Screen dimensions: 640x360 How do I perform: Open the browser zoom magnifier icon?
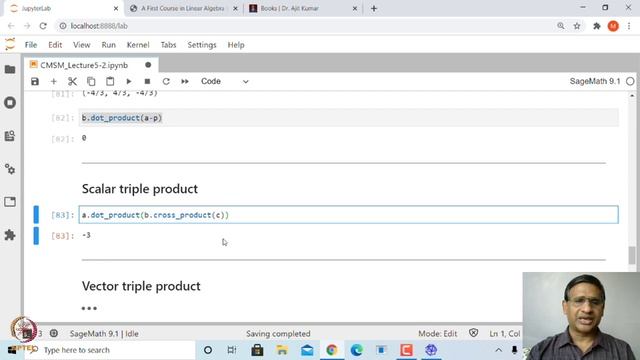(x=561, y=26)
